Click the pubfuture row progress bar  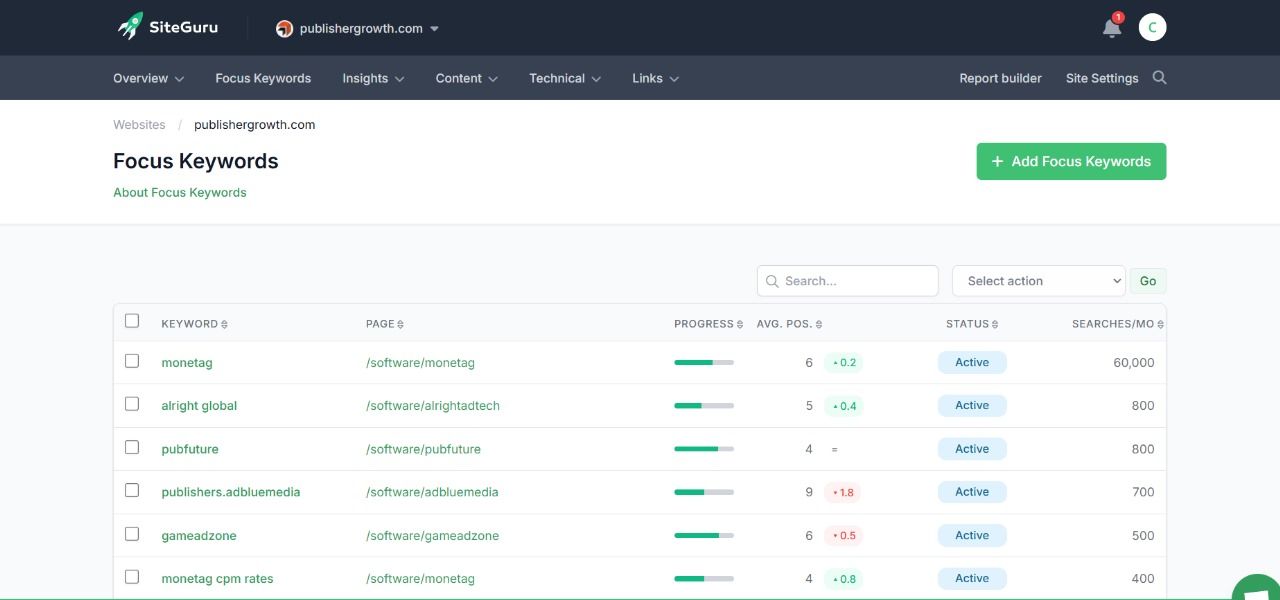click(704, 449)
